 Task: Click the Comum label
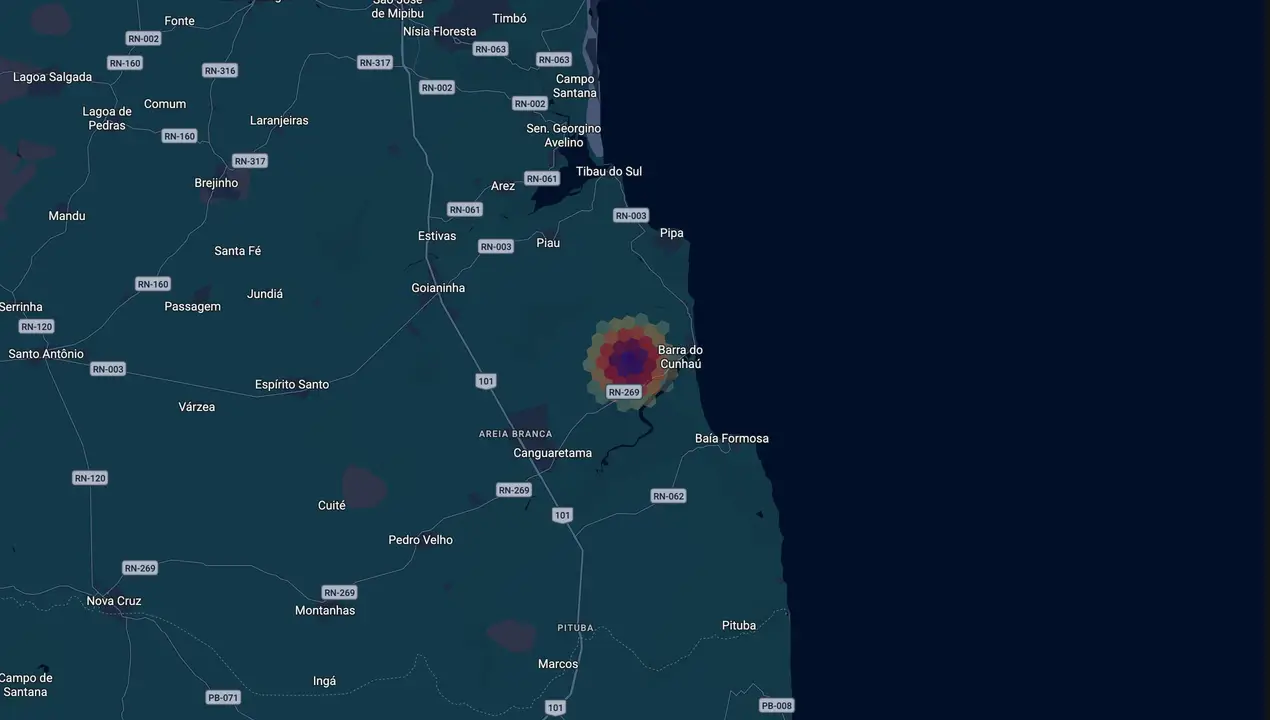point(165,104)
